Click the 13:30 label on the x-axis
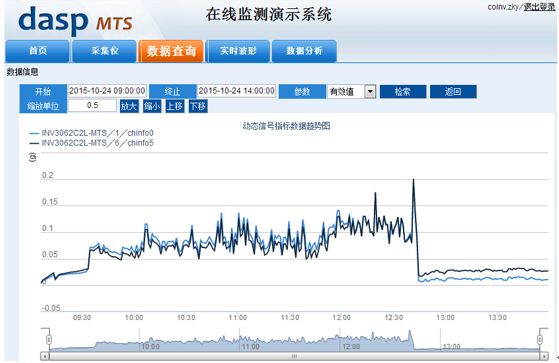Image resolution: width=559 pixels, height=363 pixels. [x=497, y=317]
